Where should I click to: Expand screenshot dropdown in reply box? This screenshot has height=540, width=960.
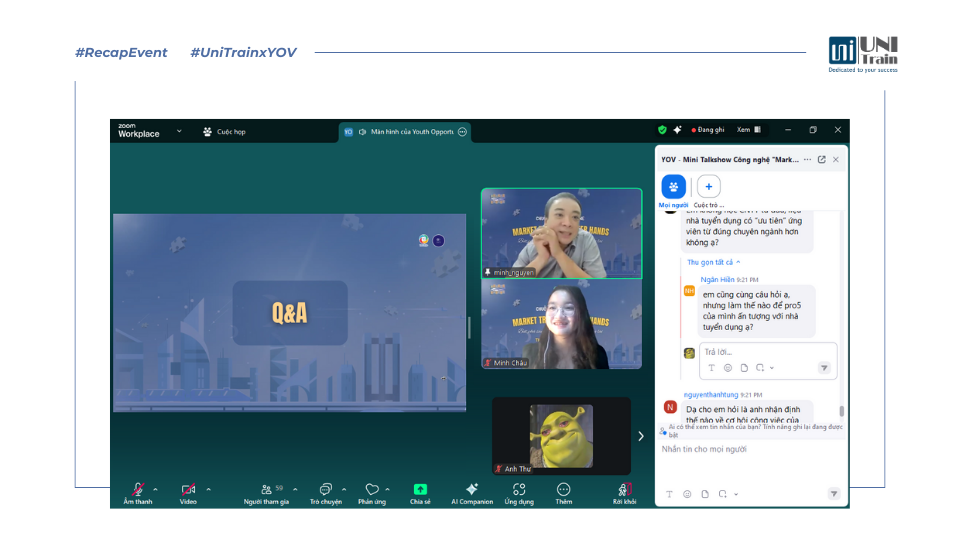(772, 368)
